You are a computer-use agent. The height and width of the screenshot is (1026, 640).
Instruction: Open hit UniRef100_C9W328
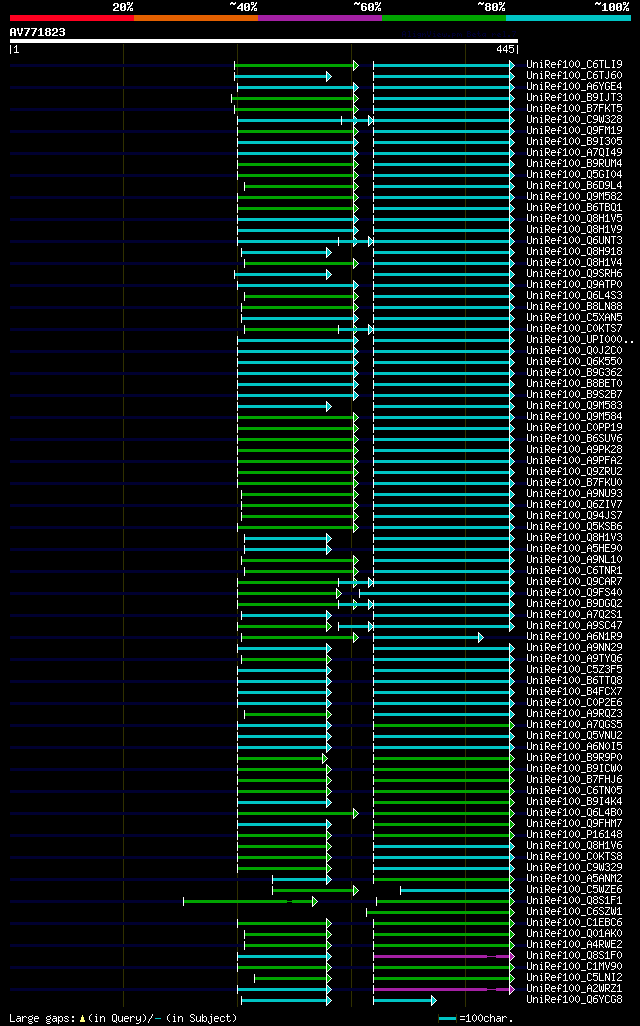(575, 120)
